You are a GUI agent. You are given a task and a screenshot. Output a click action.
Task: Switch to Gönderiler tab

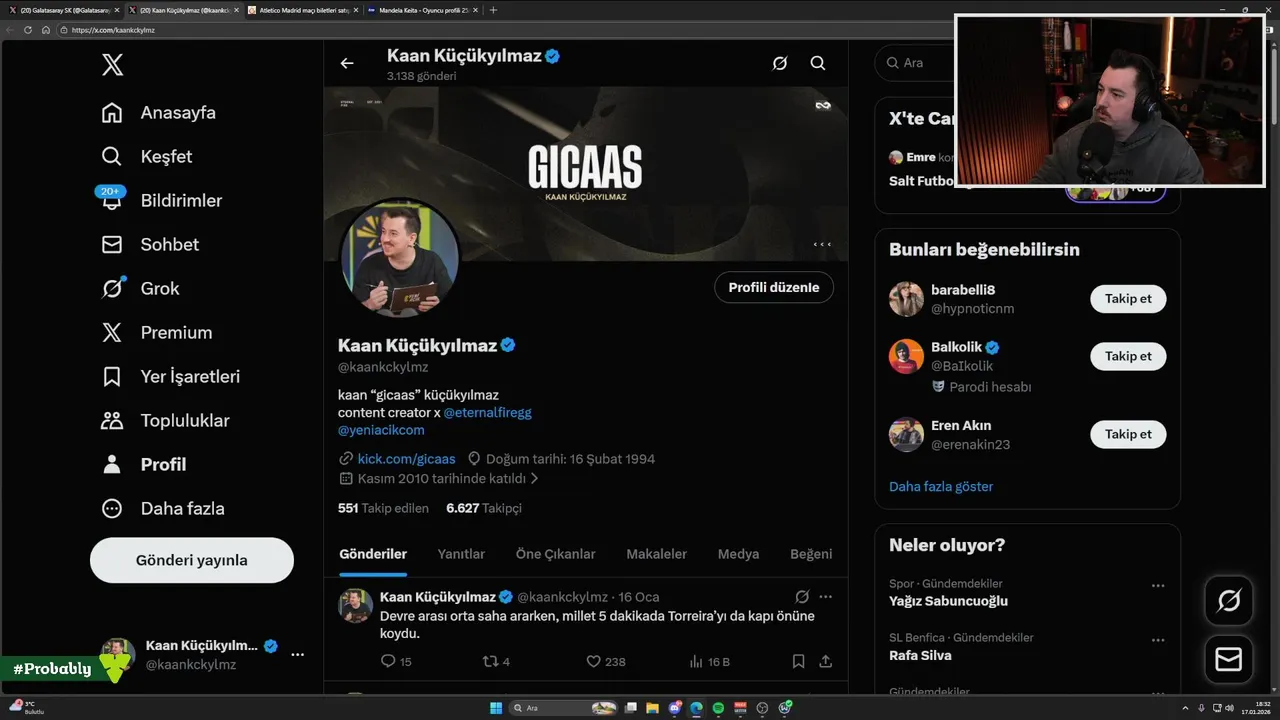pos(373,554)
